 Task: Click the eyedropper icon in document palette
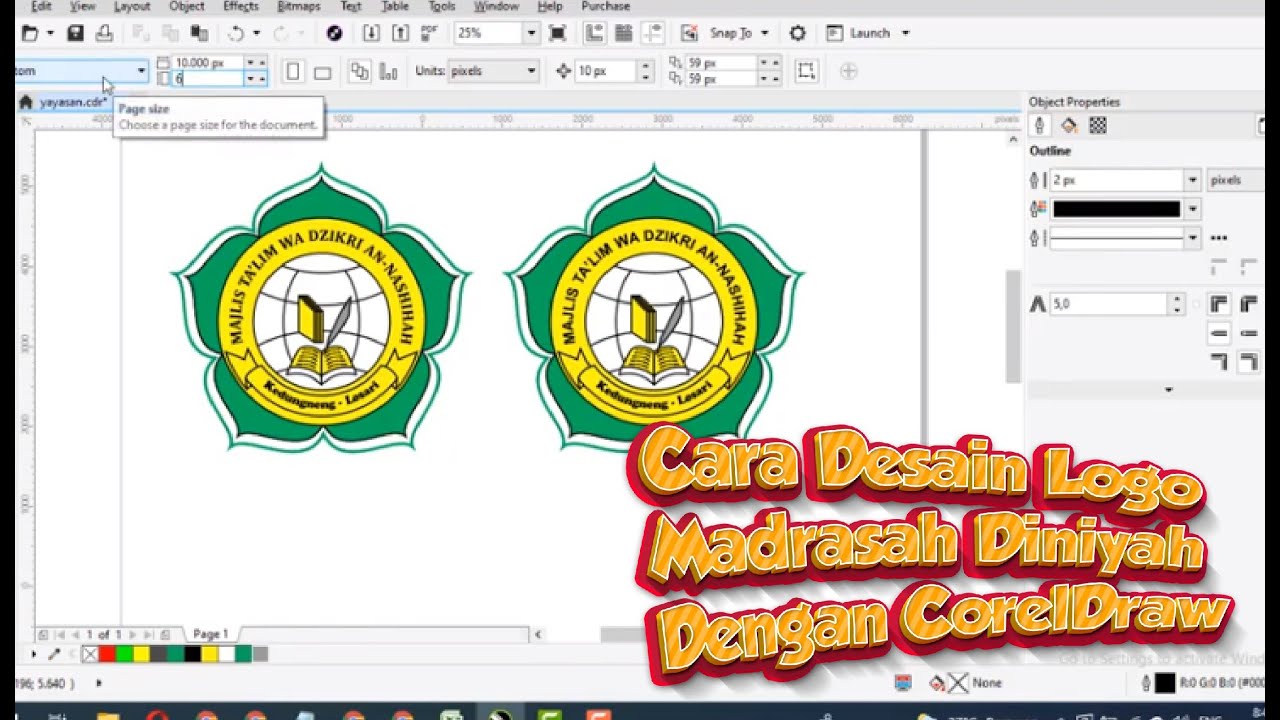(55, 654)
